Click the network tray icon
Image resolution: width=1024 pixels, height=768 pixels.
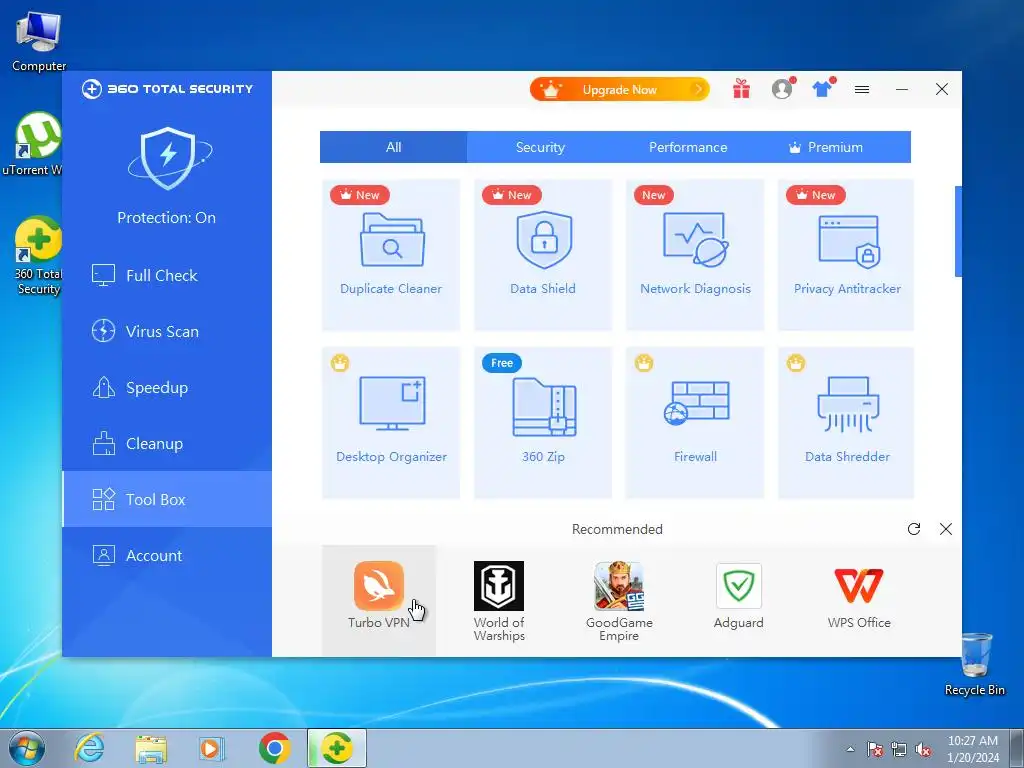click(x=899, y=749)
